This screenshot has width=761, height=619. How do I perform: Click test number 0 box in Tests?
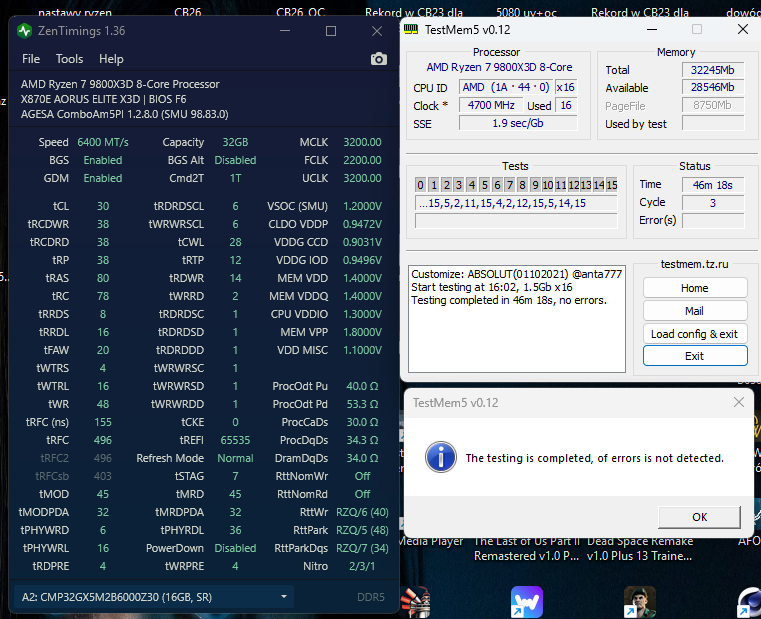(x=421, y=185)
